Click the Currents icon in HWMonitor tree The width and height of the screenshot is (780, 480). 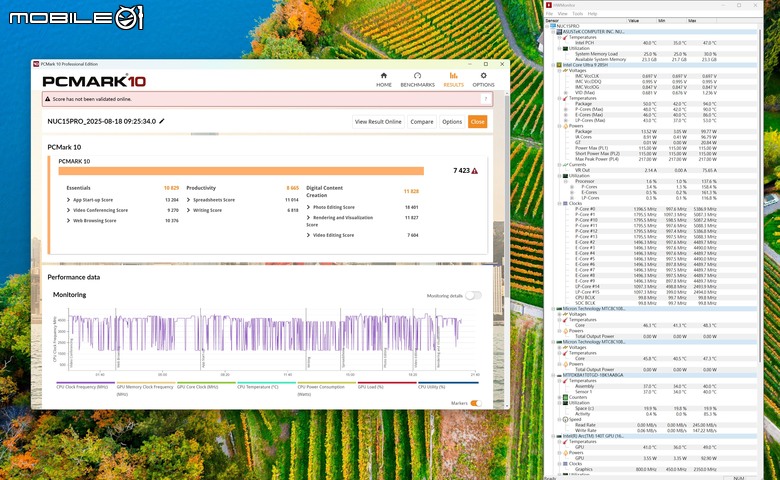(565, 165)
